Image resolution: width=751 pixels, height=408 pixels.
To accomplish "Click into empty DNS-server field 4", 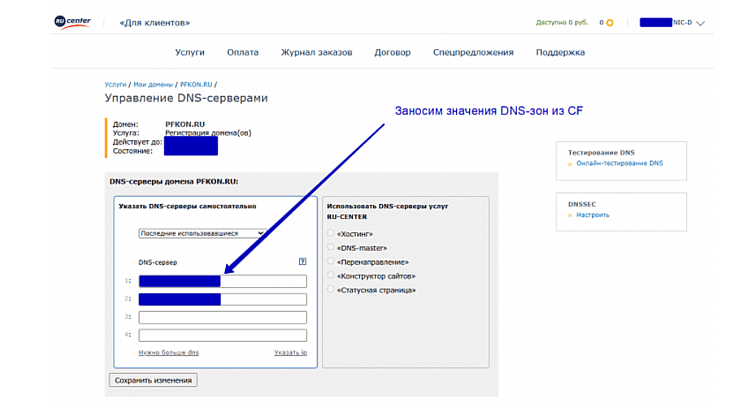I will [223, 335].
